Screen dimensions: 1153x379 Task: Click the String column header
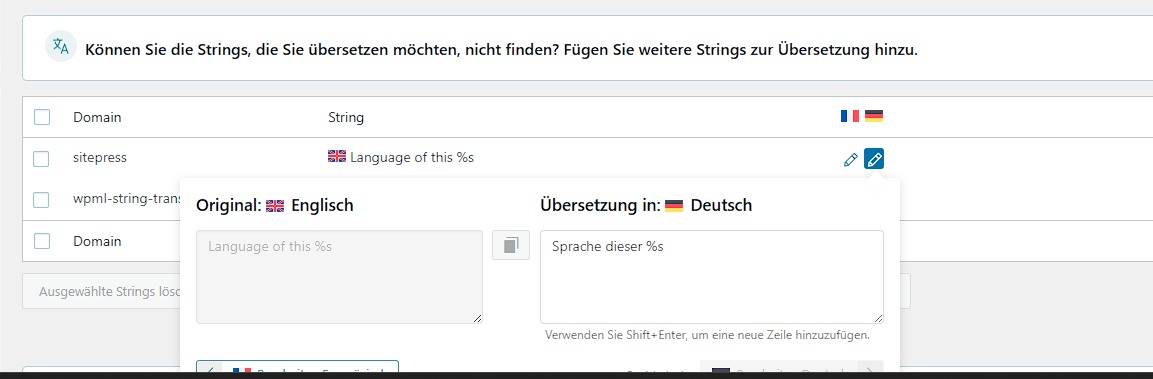[346, 117]
